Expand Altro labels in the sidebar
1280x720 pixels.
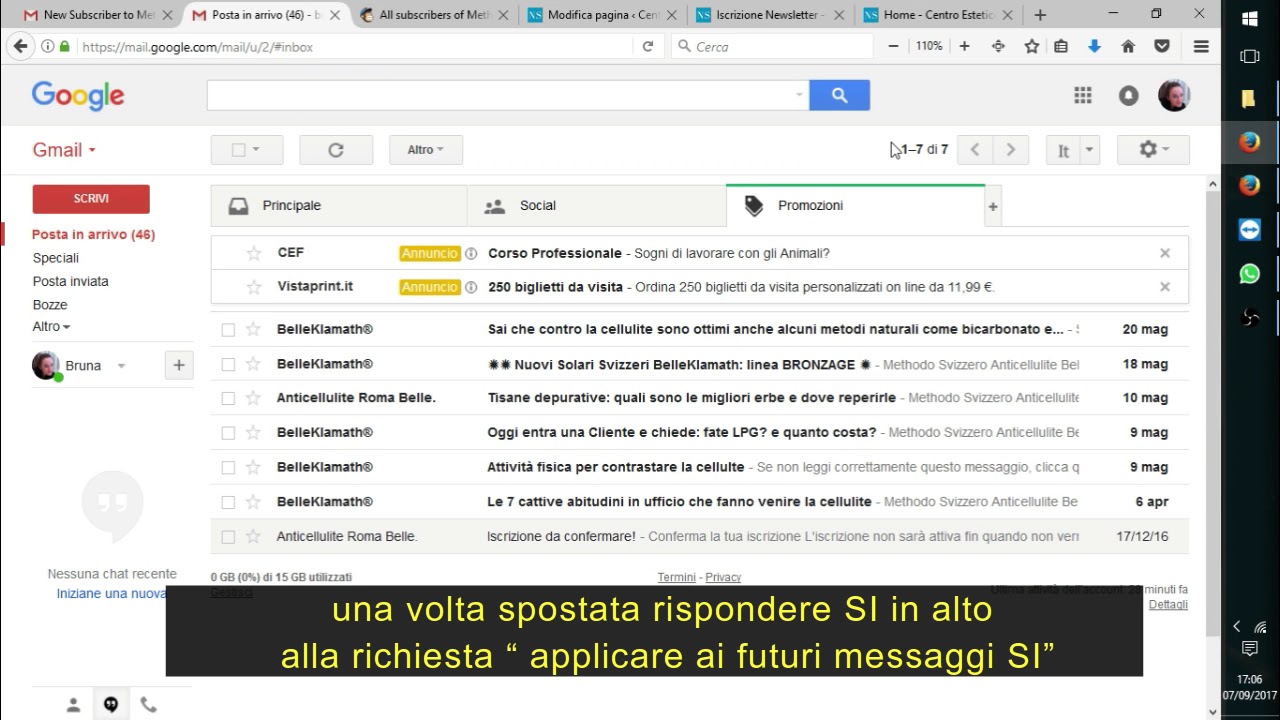coord(51,327)
